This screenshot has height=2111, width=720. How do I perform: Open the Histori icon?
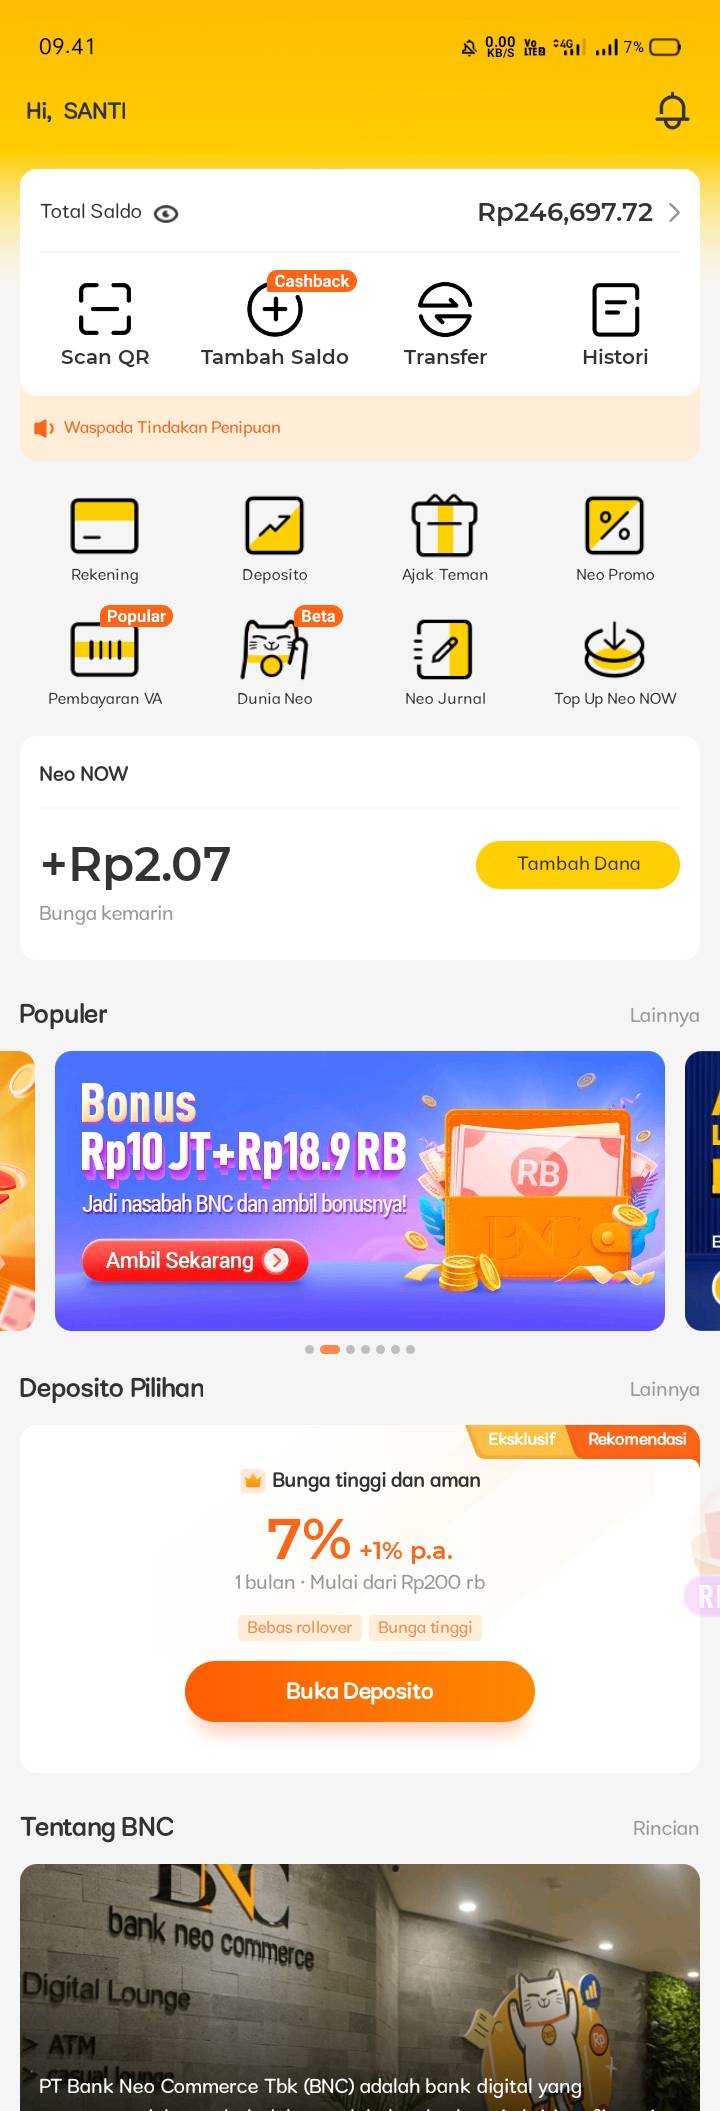[615, 309]
